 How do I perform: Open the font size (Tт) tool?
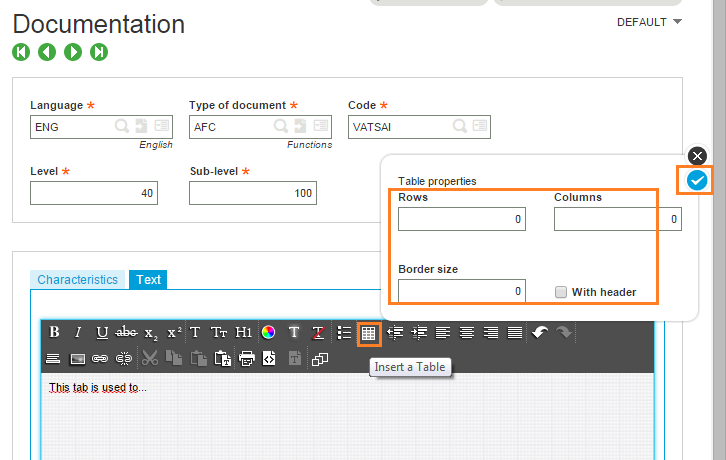219,332
